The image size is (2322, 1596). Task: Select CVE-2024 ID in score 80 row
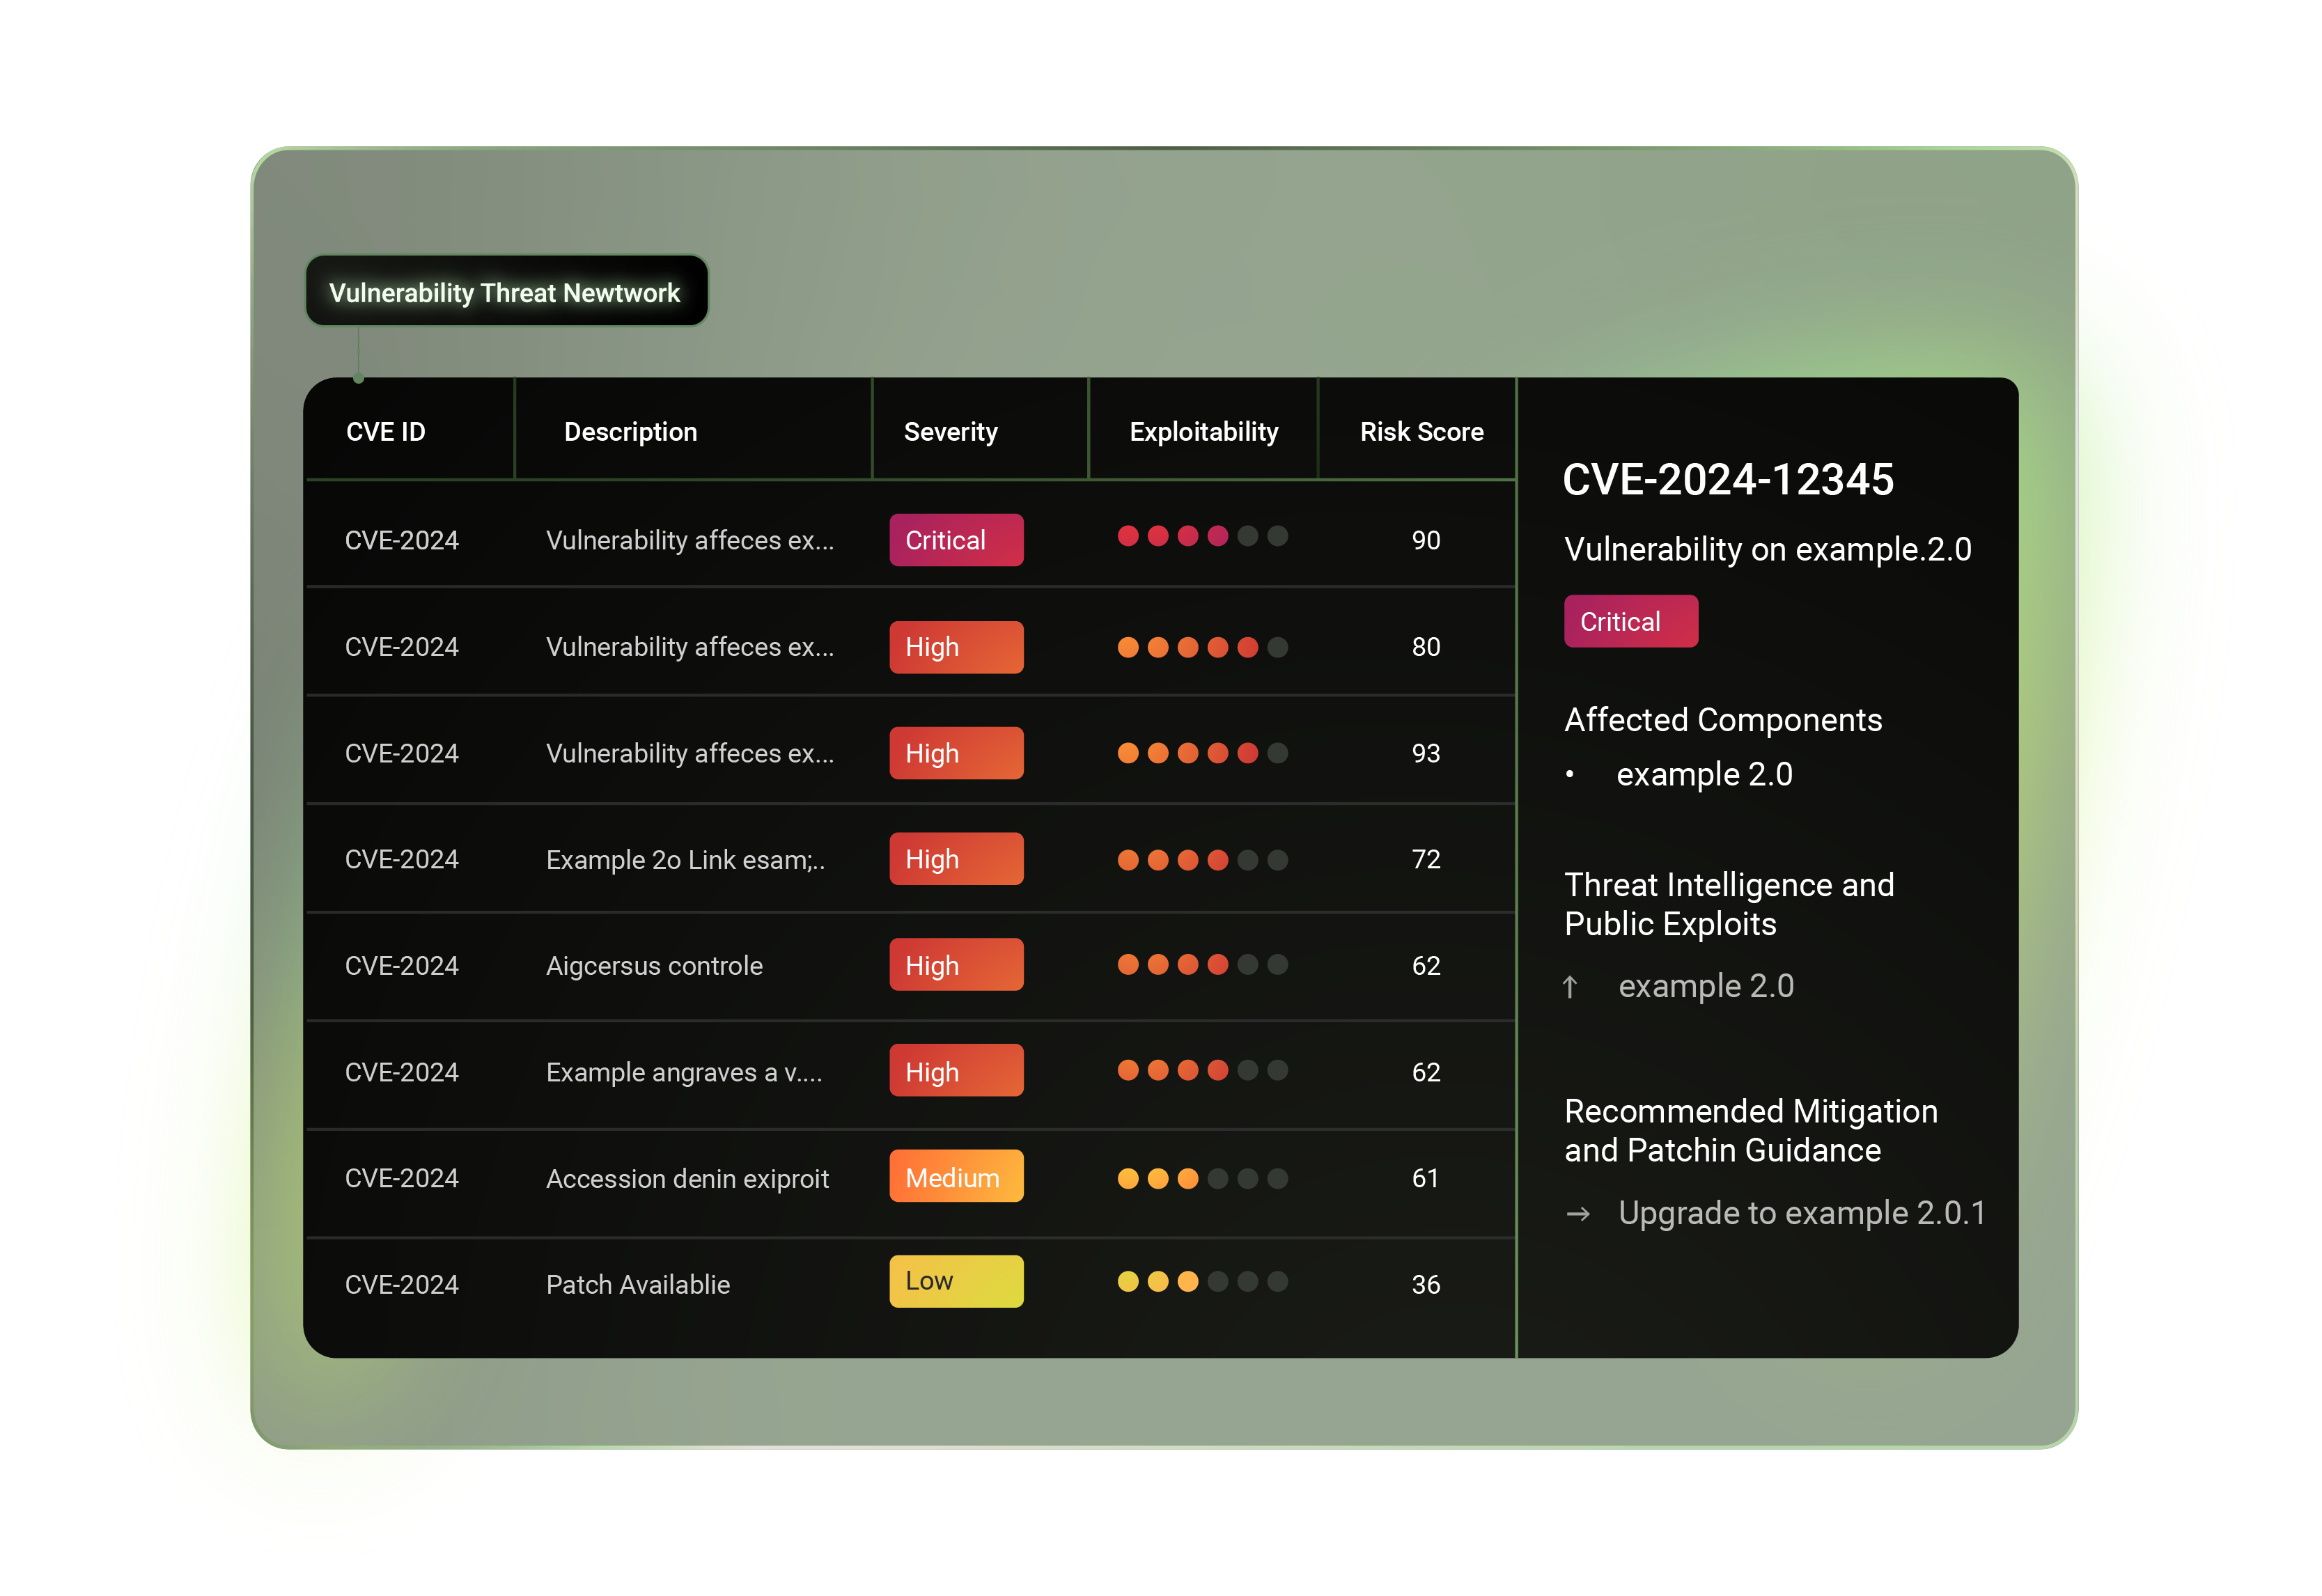[402, 647]
